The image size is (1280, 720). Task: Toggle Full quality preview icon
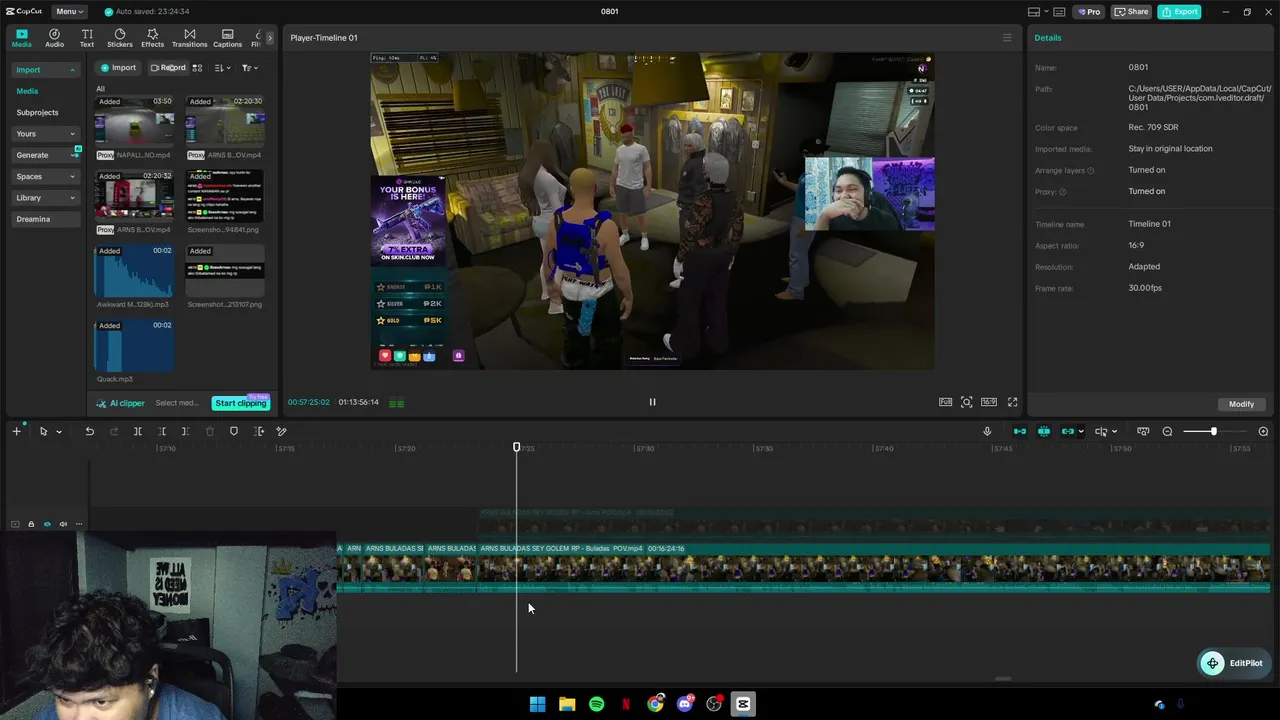[945, 402]
